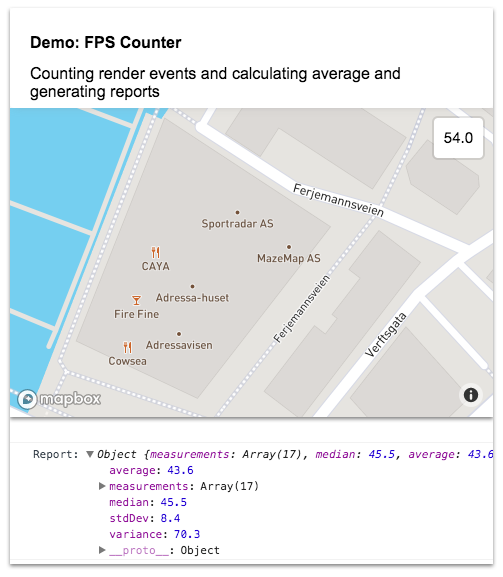Click the Cowsea map label
This screenshot has height=577, width=503.
point(127,361)
